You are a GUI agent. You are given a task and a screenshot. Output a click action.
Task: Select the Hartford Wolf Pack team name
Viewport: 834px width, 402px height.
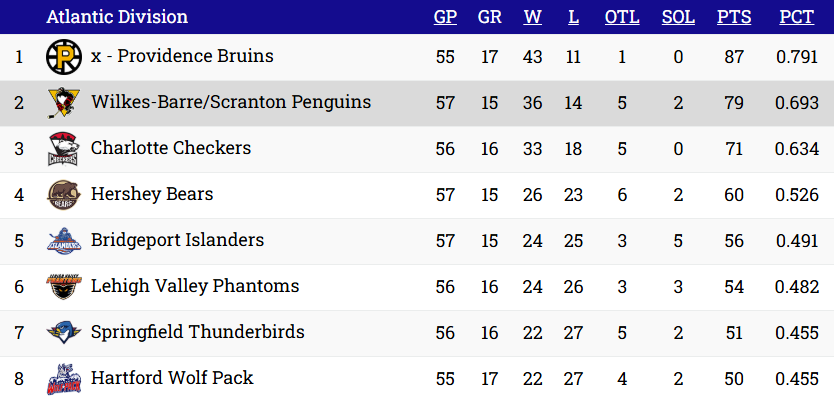tap(172, 378)
